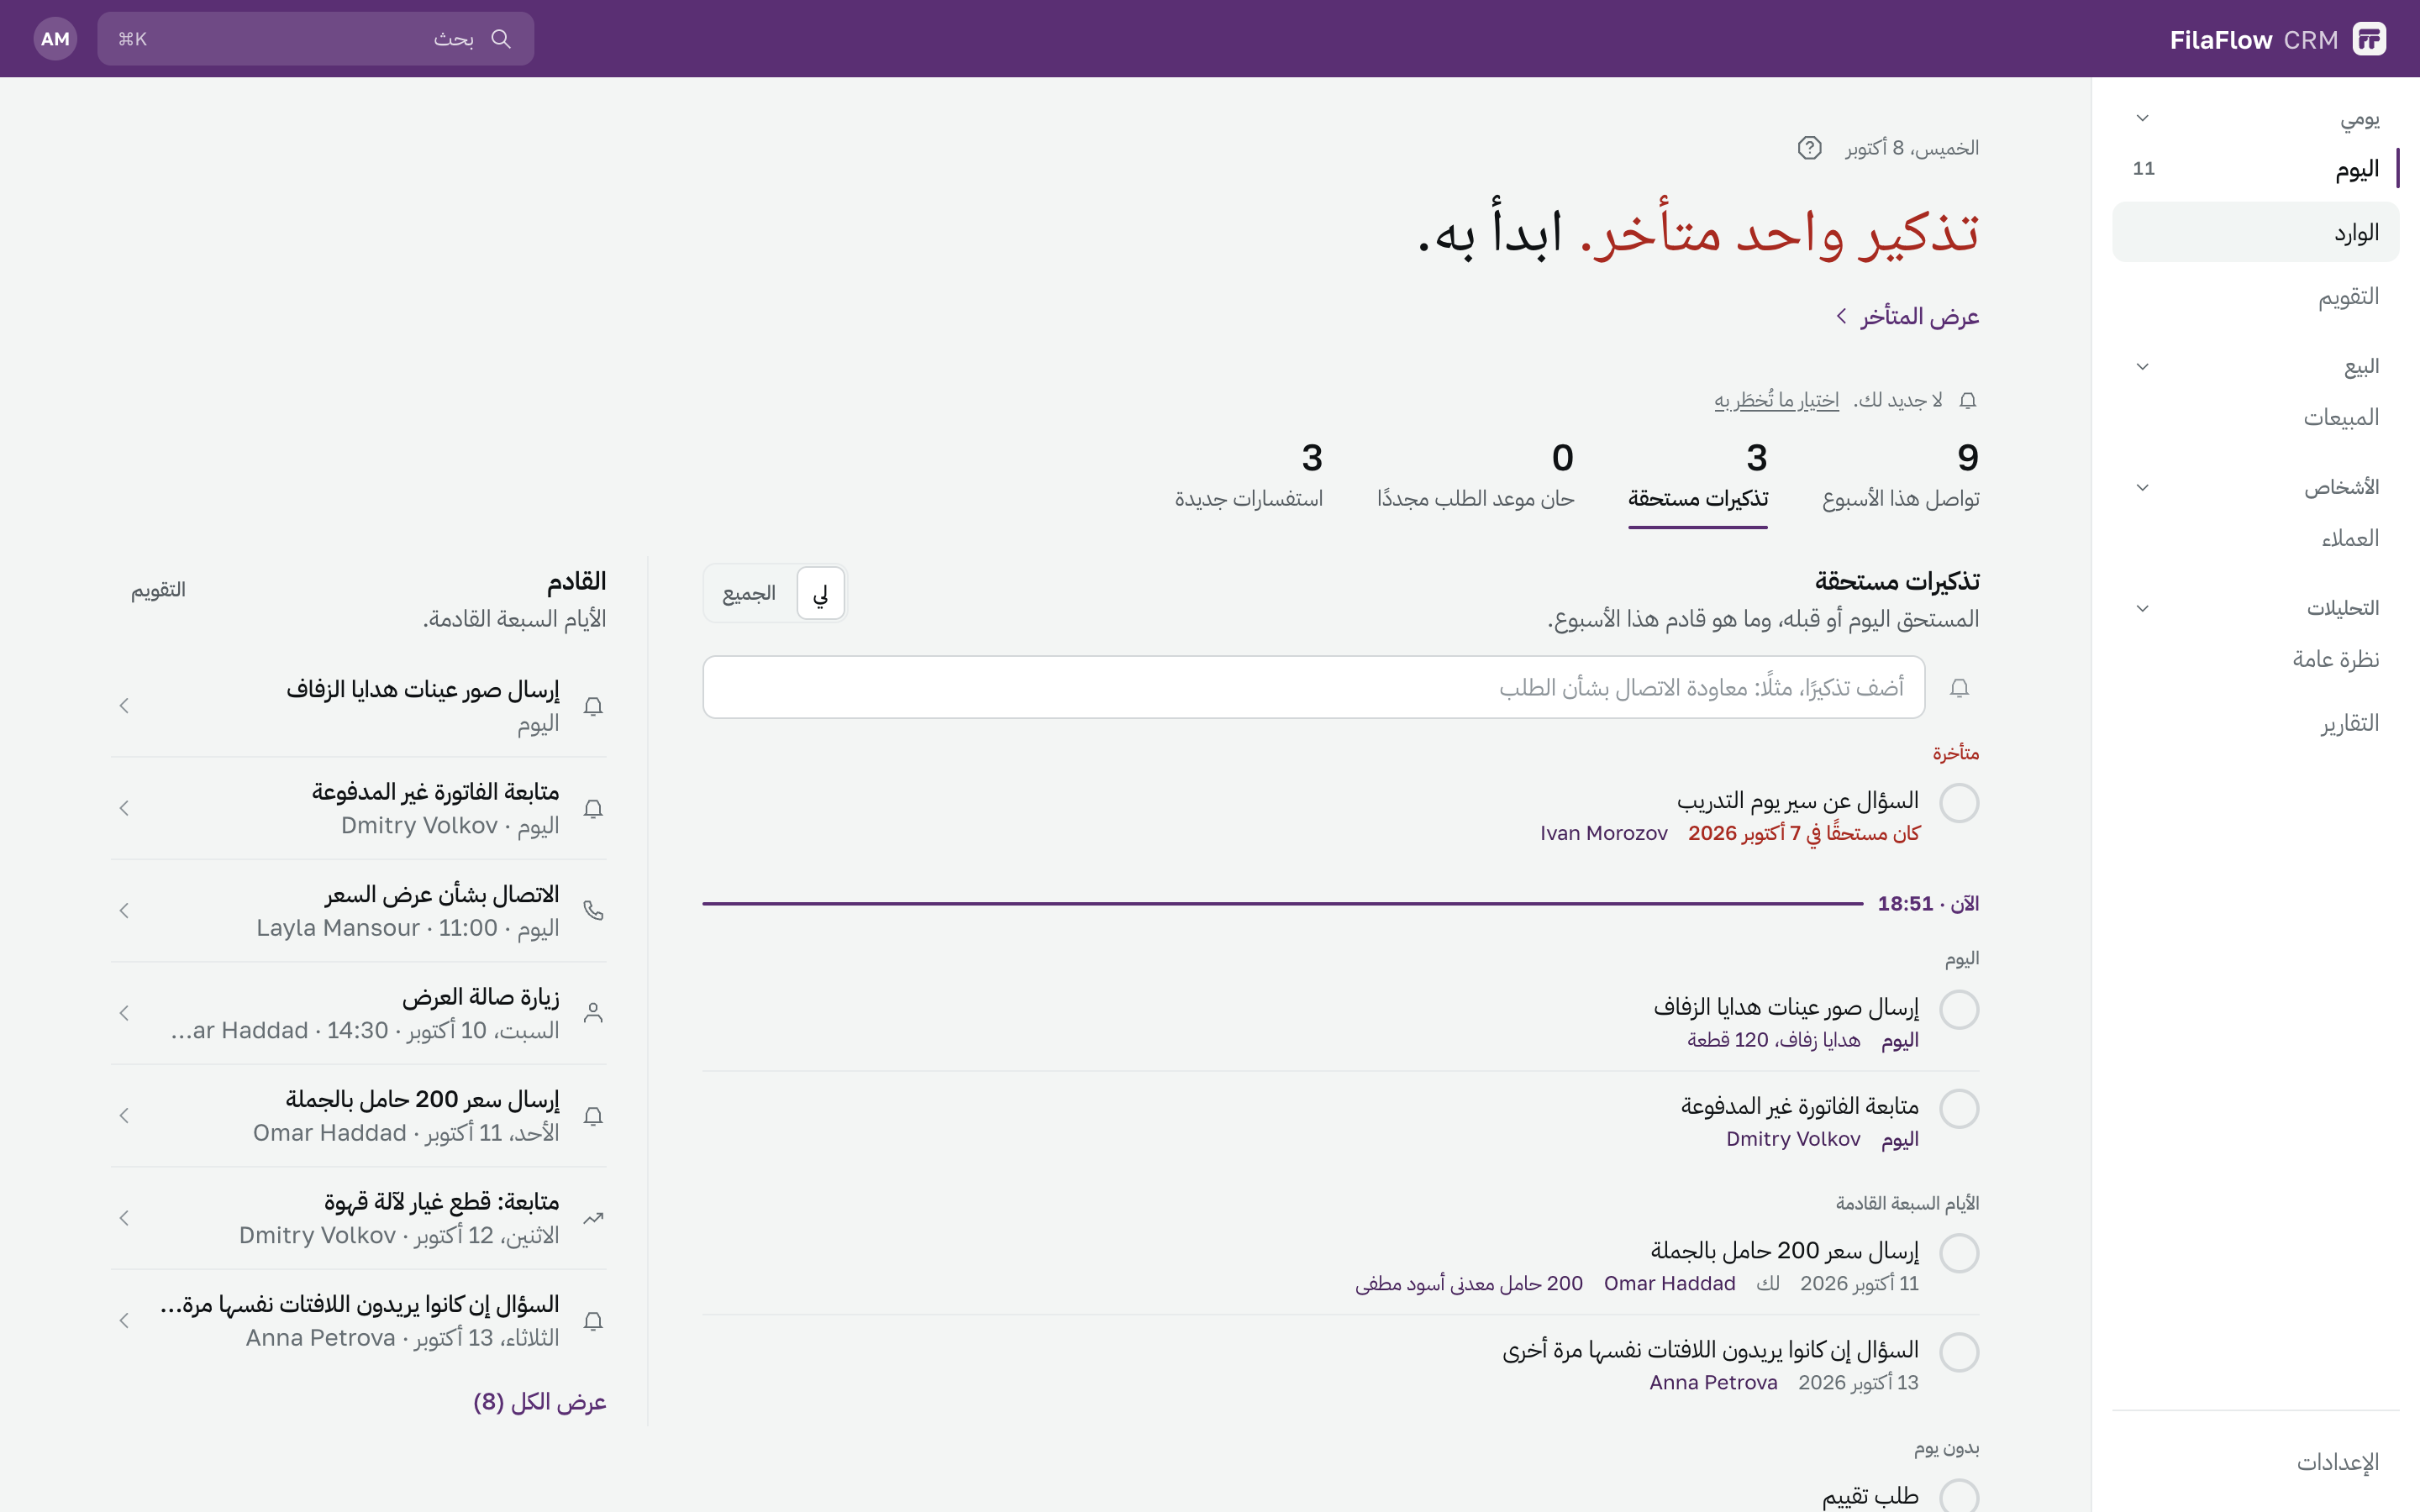2420x1512 pixels.
Task: Collapse the 'البيع' sidebar section
Action: pyautogui.click(x=2142, y=367)
